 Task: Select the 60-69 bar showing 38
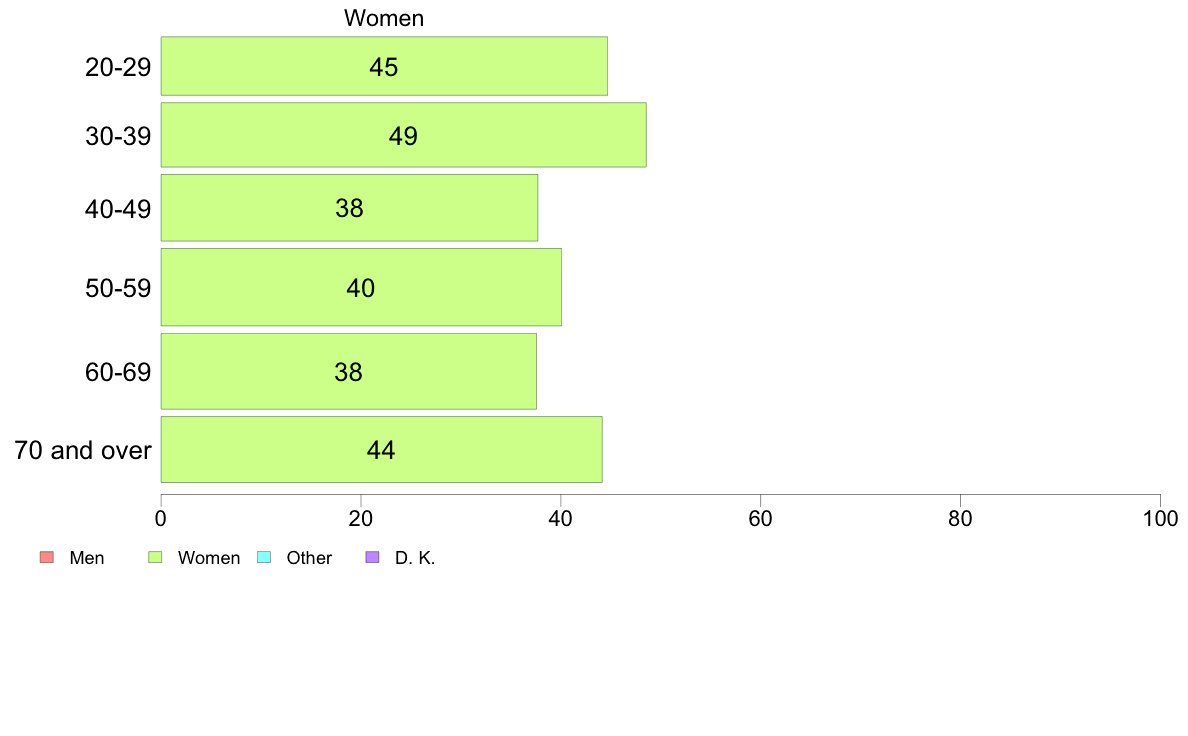coord(349,371)
